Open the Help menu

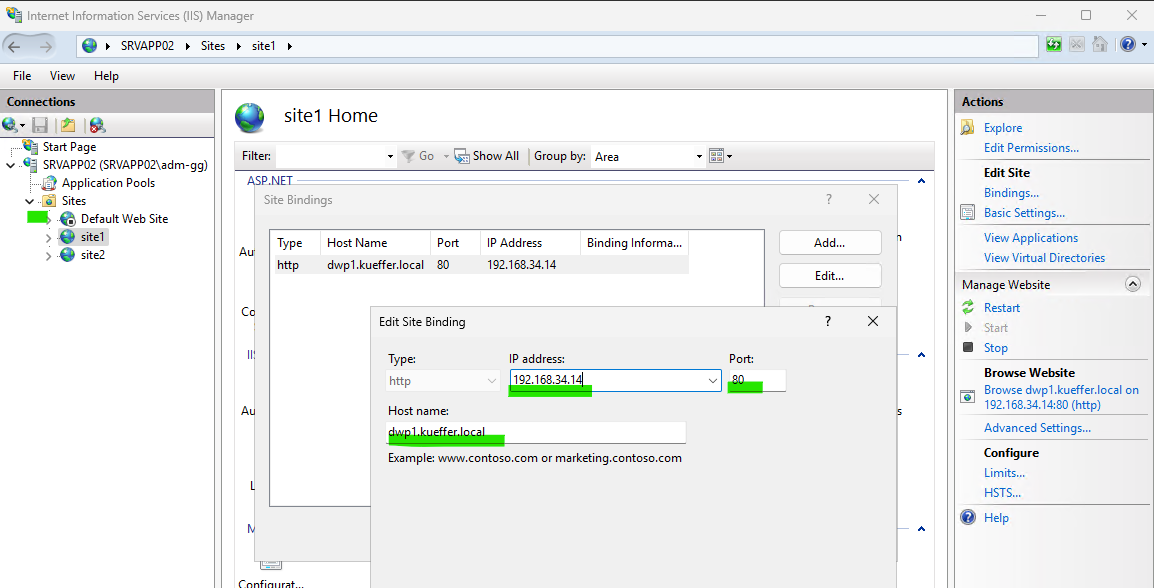click(x=106, y=76)
